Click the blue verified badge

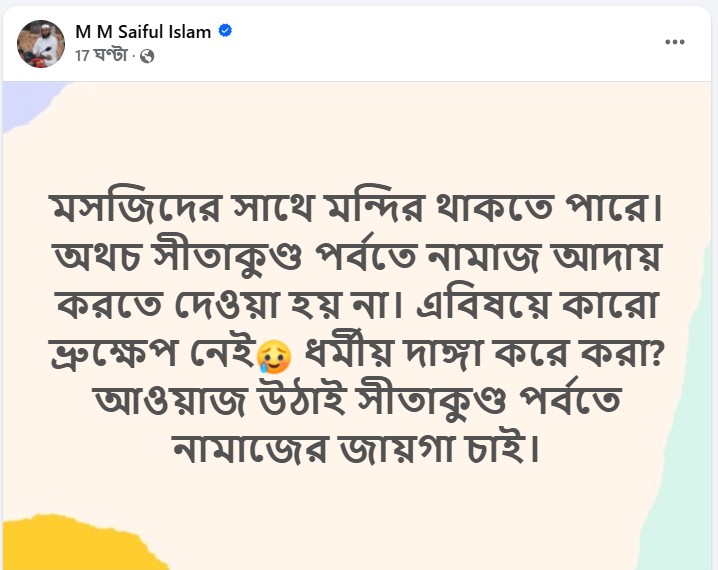(x=226, y=31)
